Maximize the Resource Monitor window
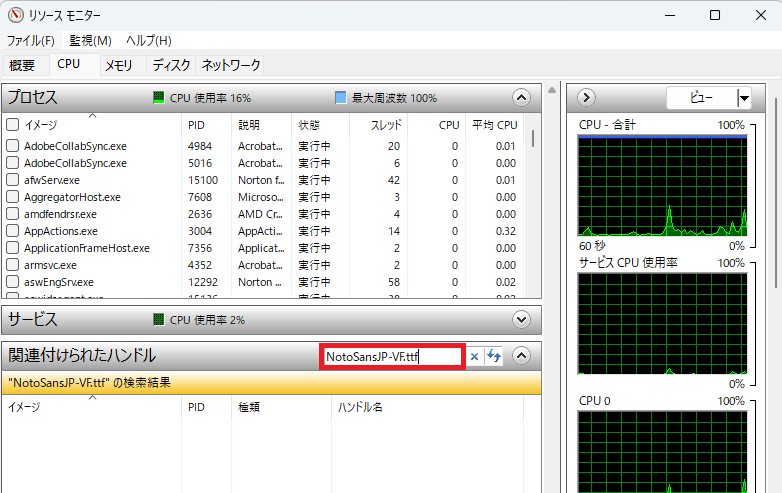The height and width of the screenshot is (493, 782). pyautogui.click(x=715, y=15)
